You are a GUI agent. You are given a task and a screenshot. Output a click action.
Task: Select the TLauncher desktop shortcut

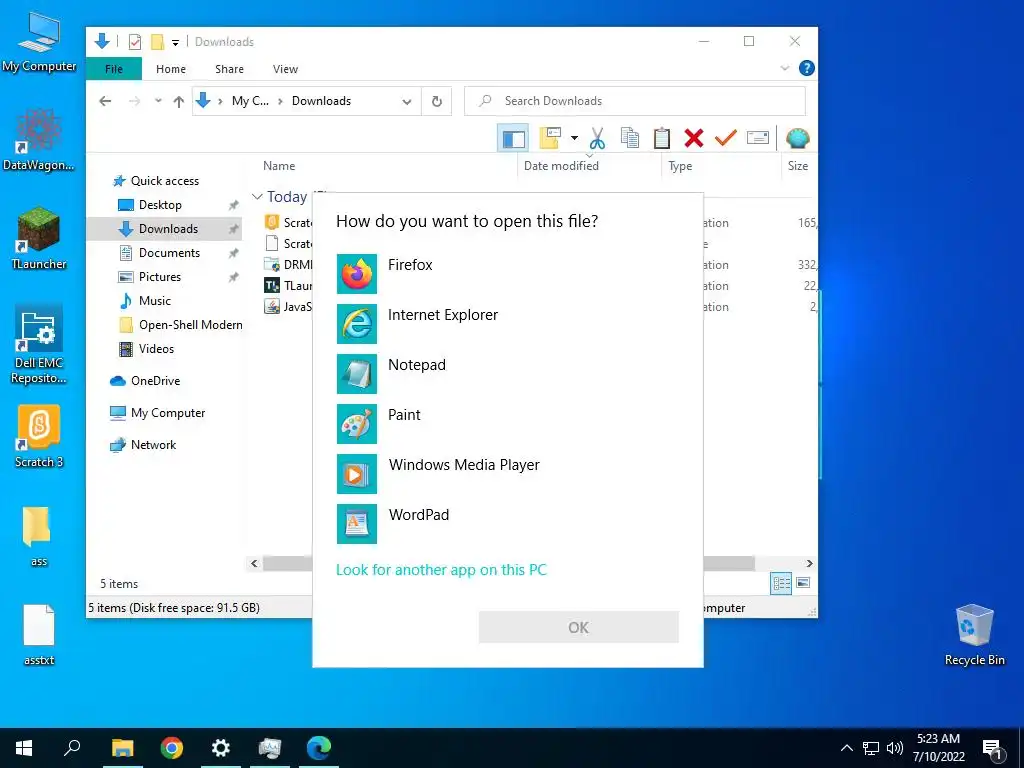pos(39,238)
